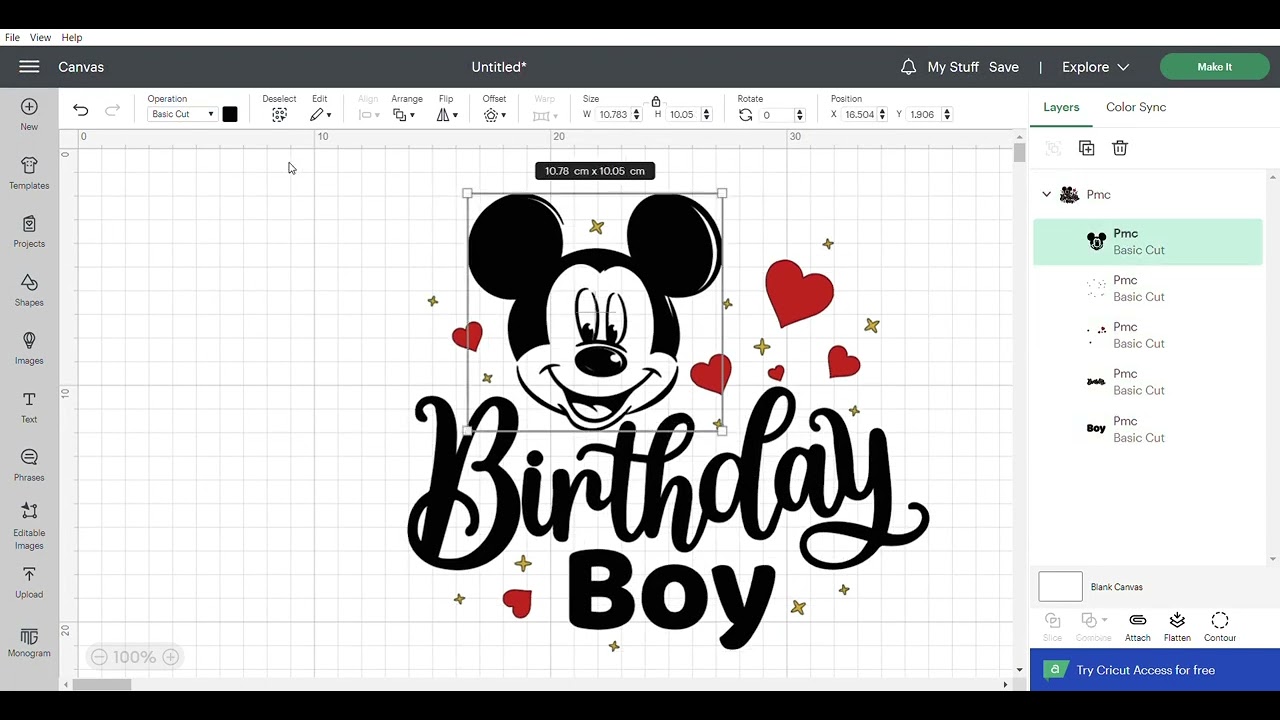
Task: Open the operation color swatch
Action: point(230,114)
